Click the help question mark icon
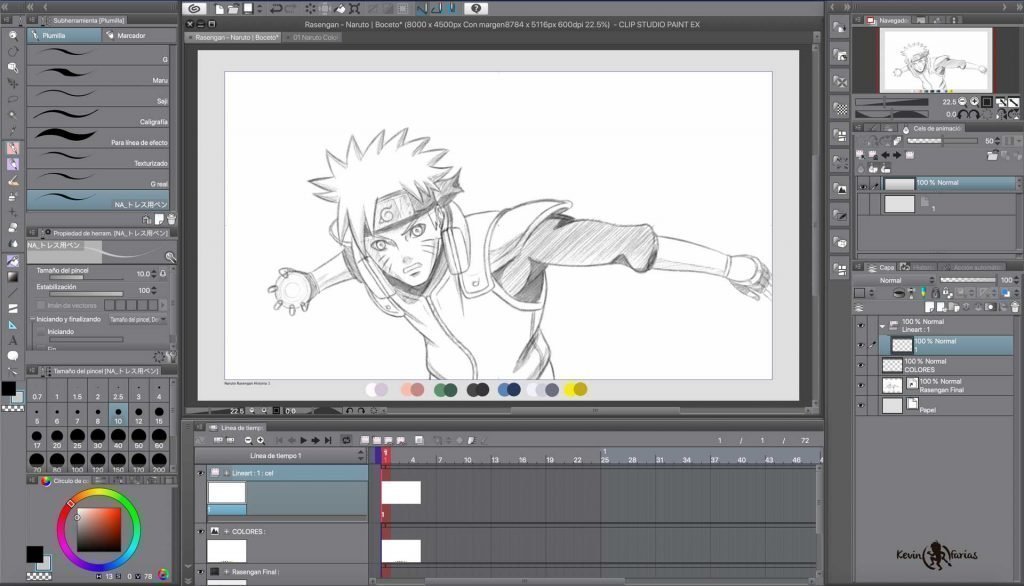Image resolution: width=1024 pixels, height=586 pixels. pyautogui.click(x=476, y=8)
